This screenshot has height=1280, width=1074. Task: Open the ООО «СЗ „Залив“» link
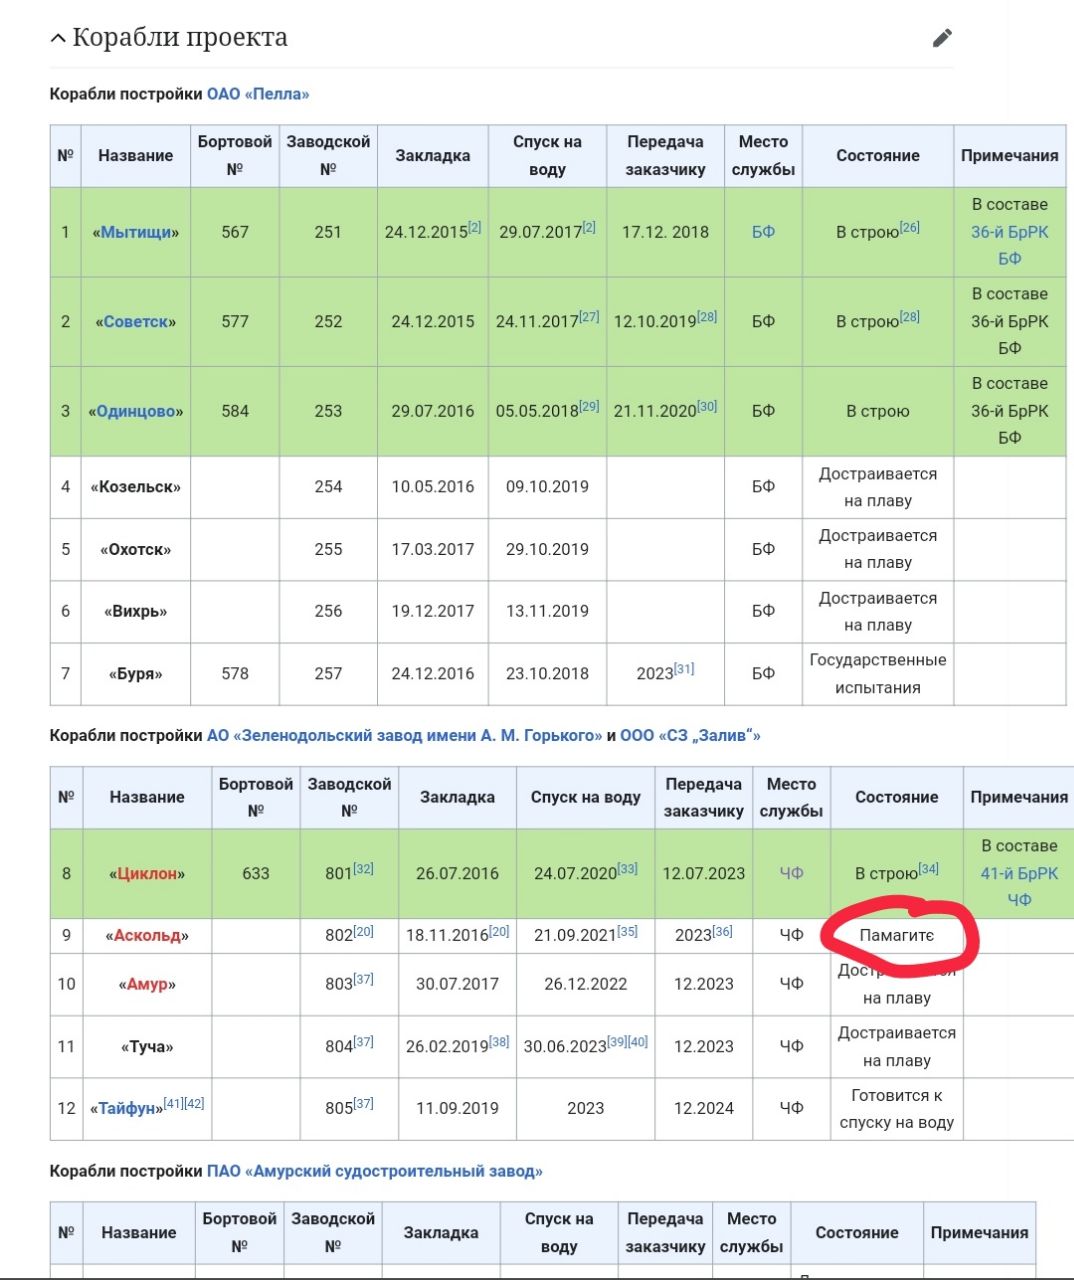click(690, 736)
